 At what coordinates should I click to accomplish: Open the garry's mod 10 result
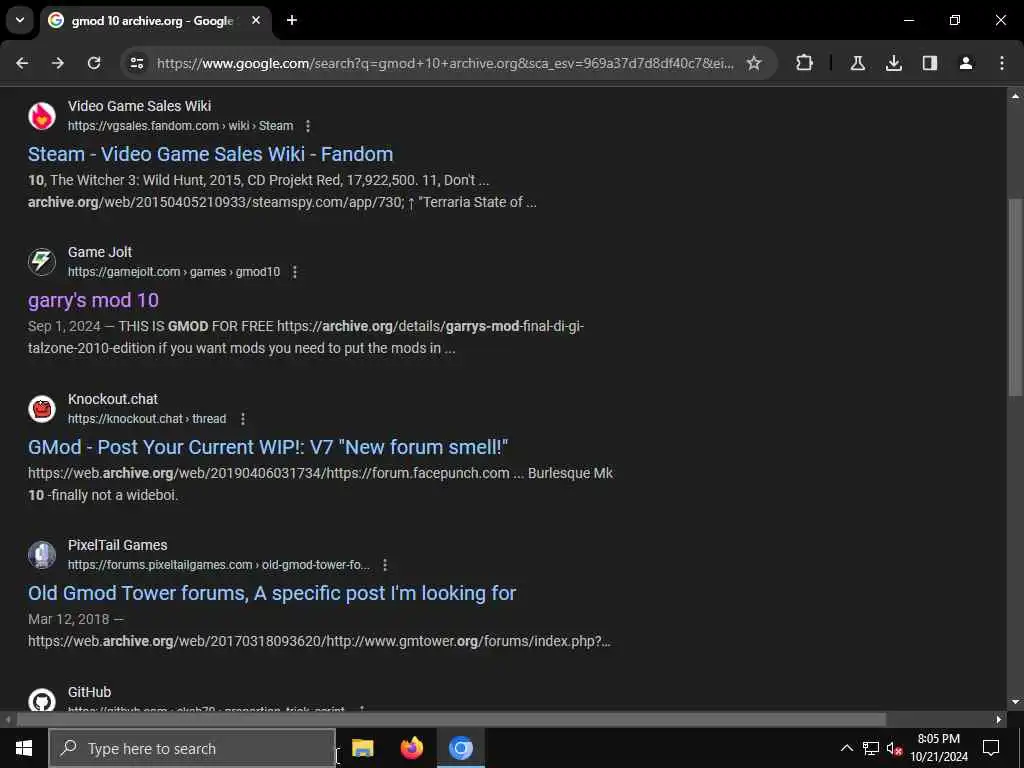[93, 300]
